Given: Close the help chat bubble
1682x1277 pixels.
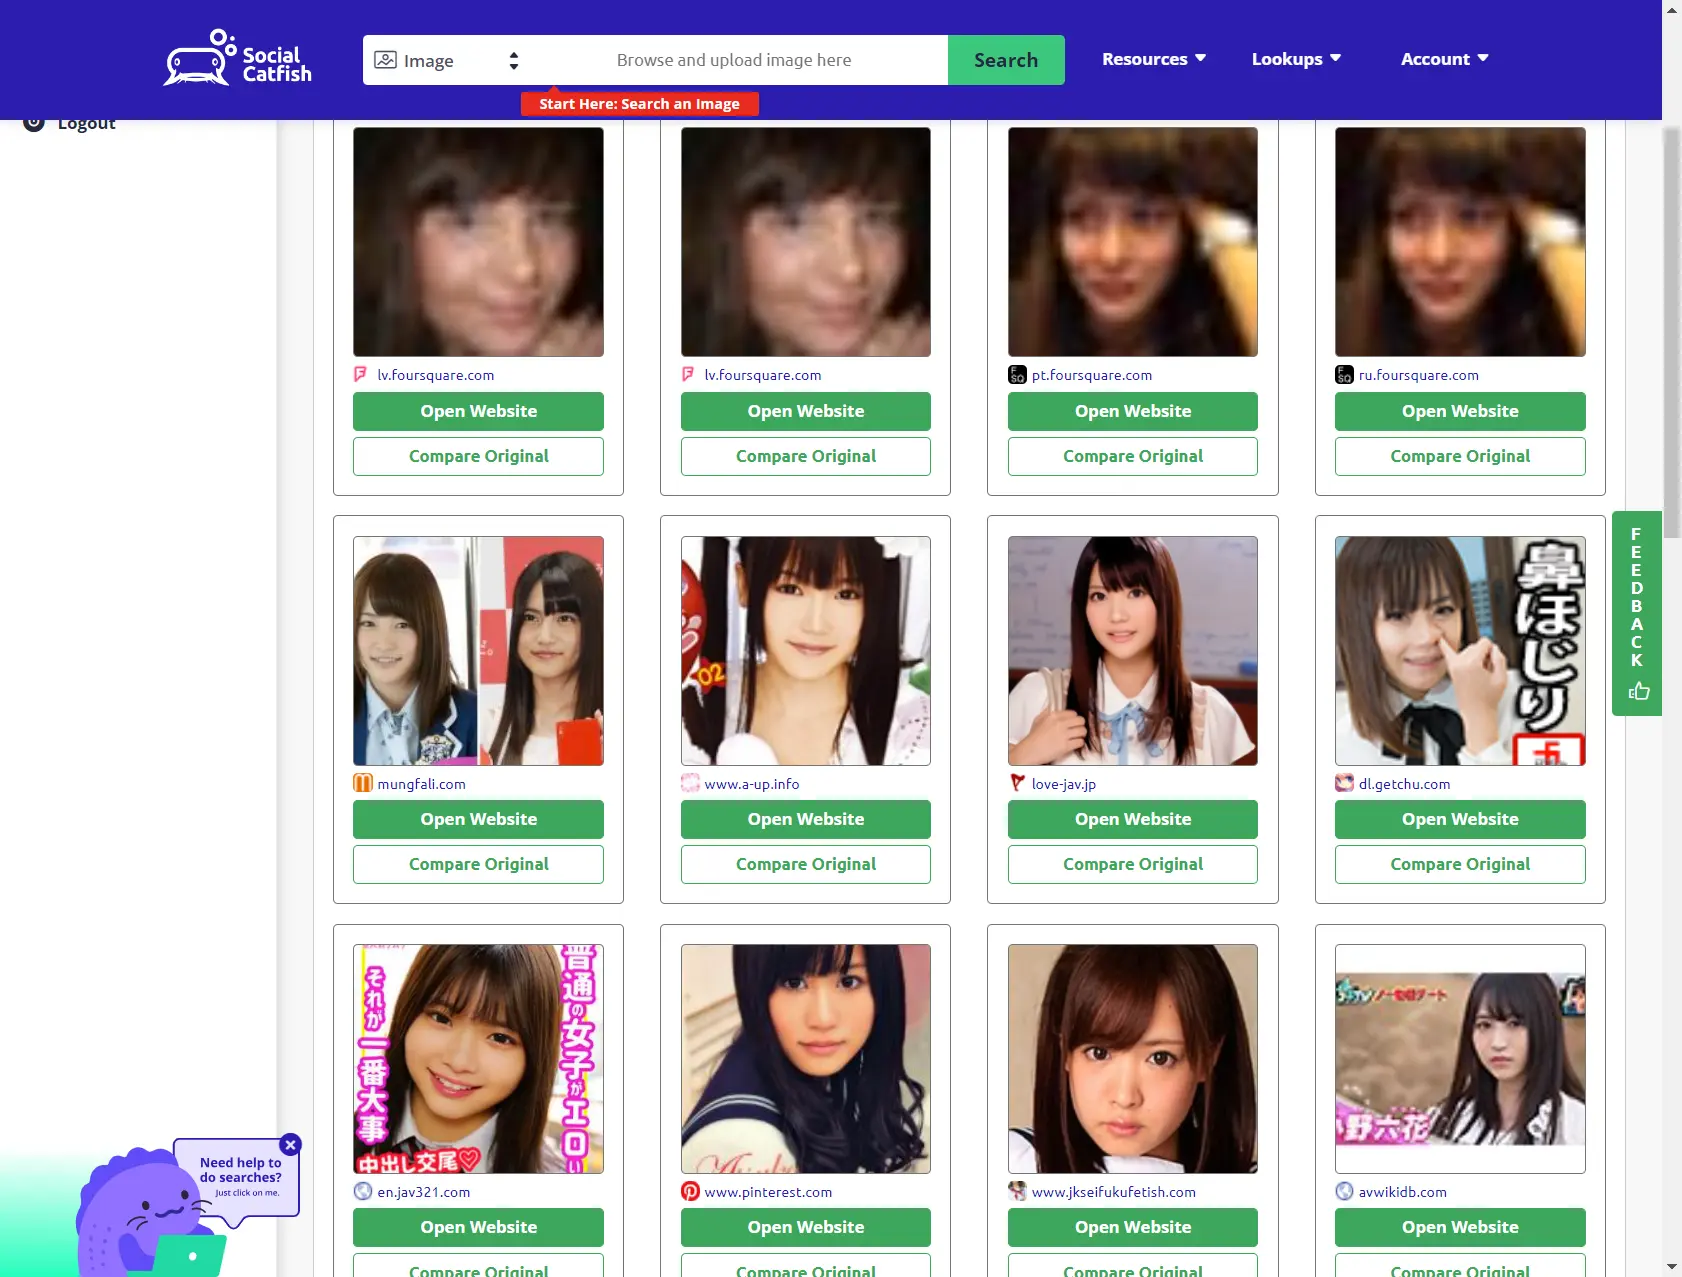Looking at the screenshot, I should 290,1145.
